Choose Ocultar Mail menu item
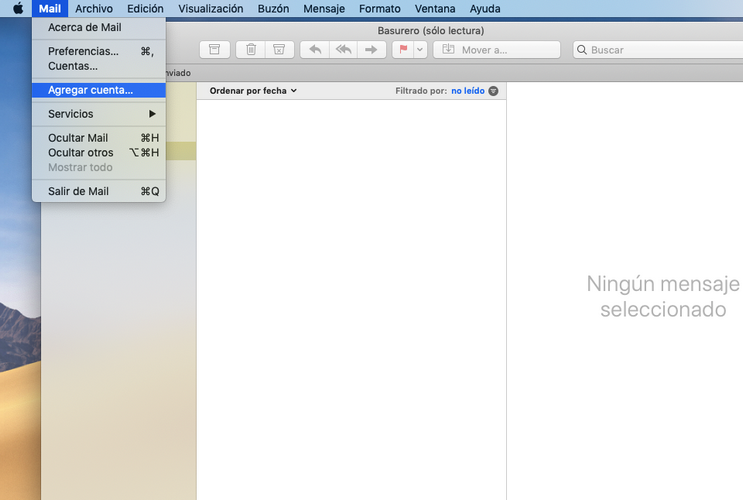743x500 pixels. 99,138
